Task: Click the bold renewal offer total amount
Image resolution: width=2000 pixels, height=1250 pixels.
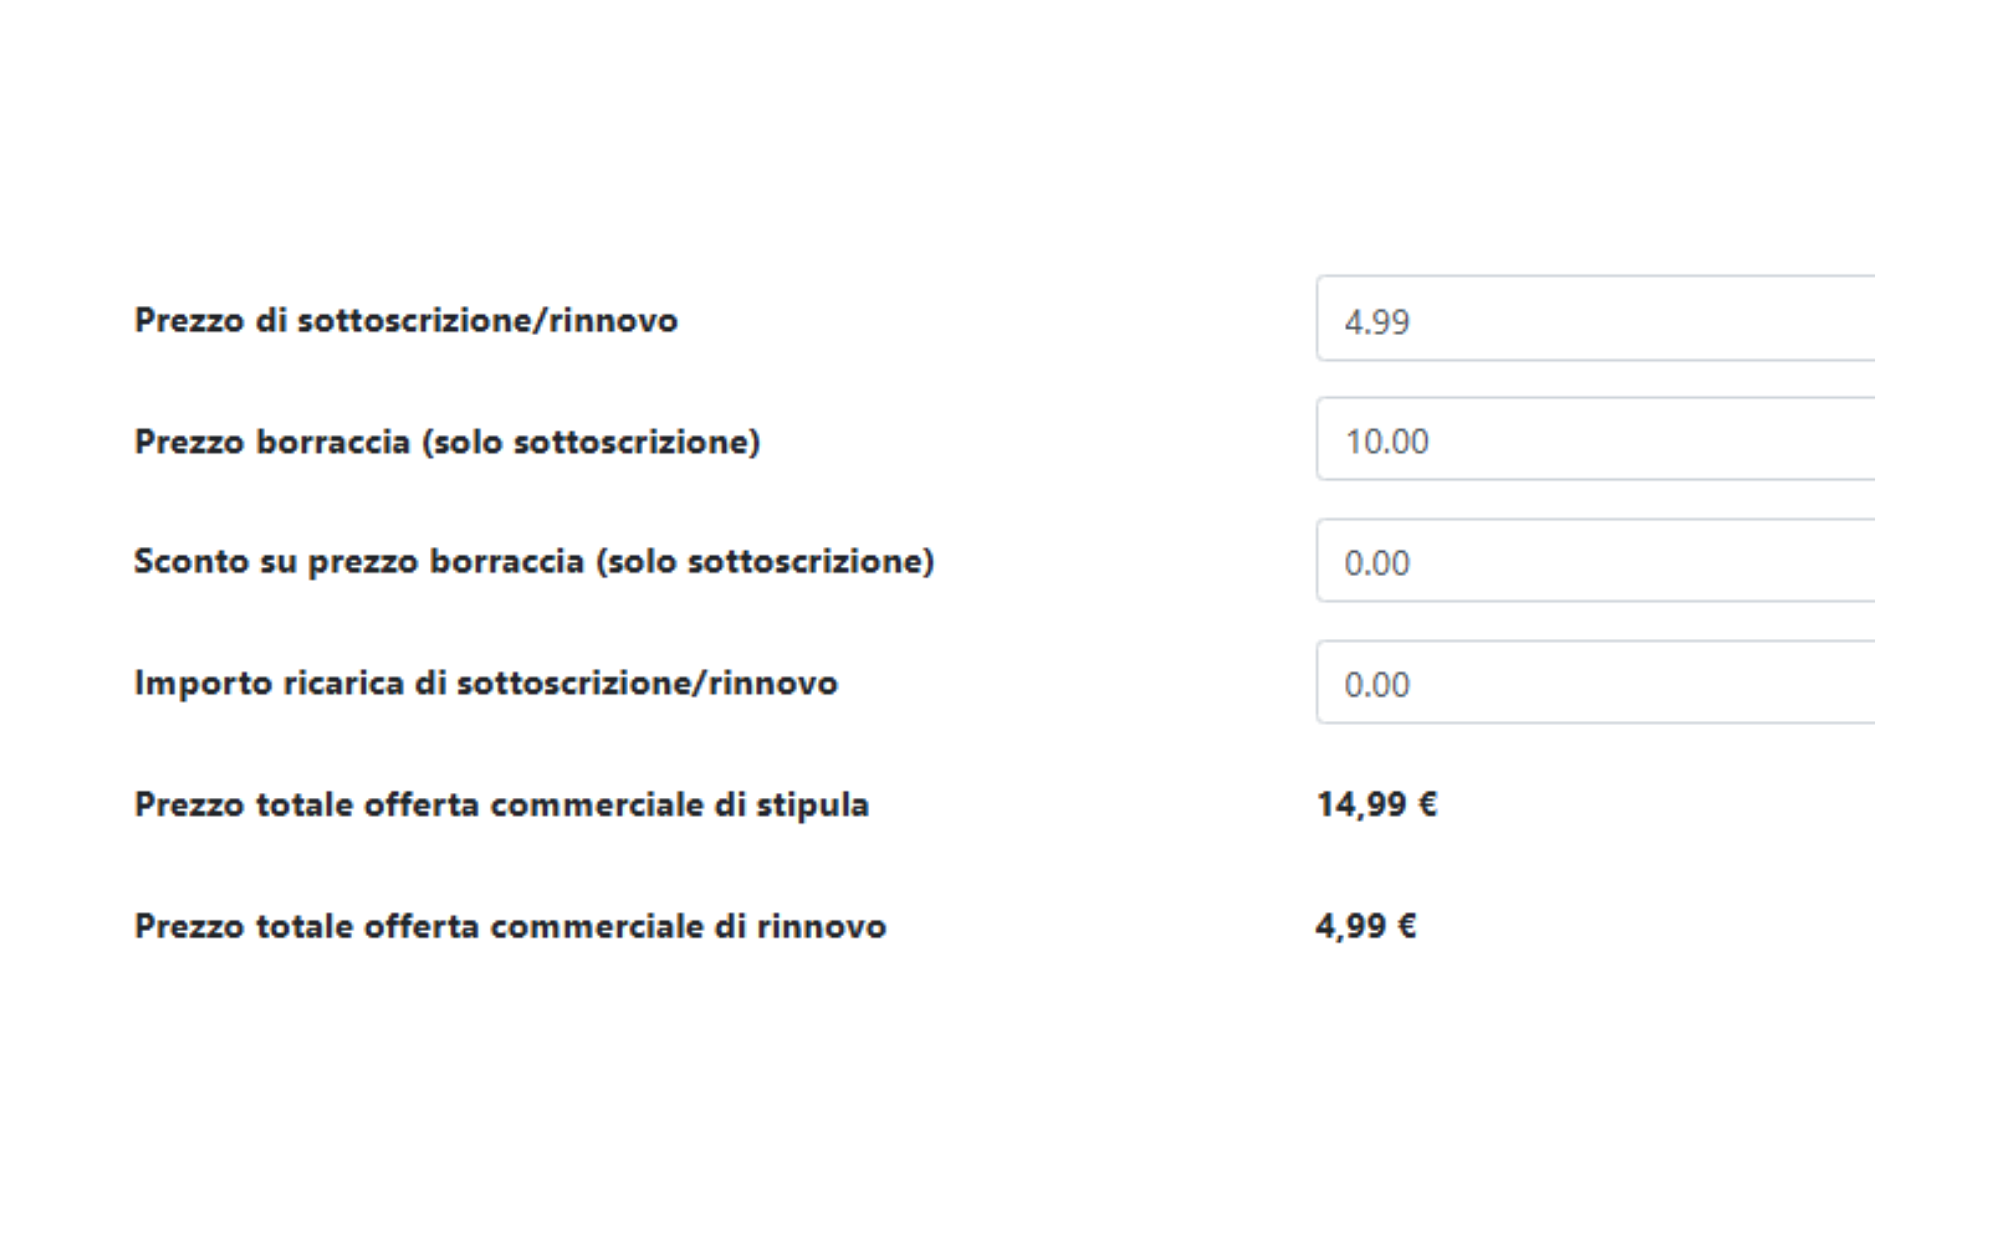Action: pyautogui.click(x=1365, y=927)
